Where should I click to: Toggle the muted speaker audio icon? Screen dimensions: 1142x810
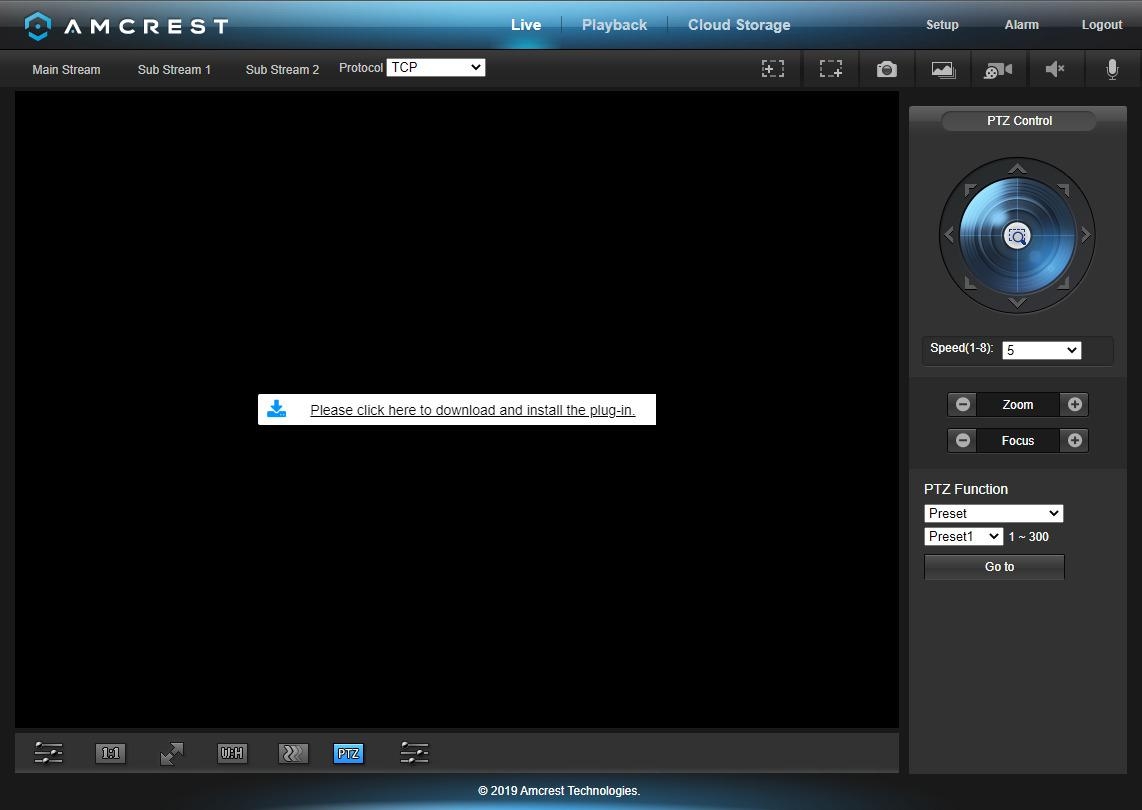coord(1055,69)
